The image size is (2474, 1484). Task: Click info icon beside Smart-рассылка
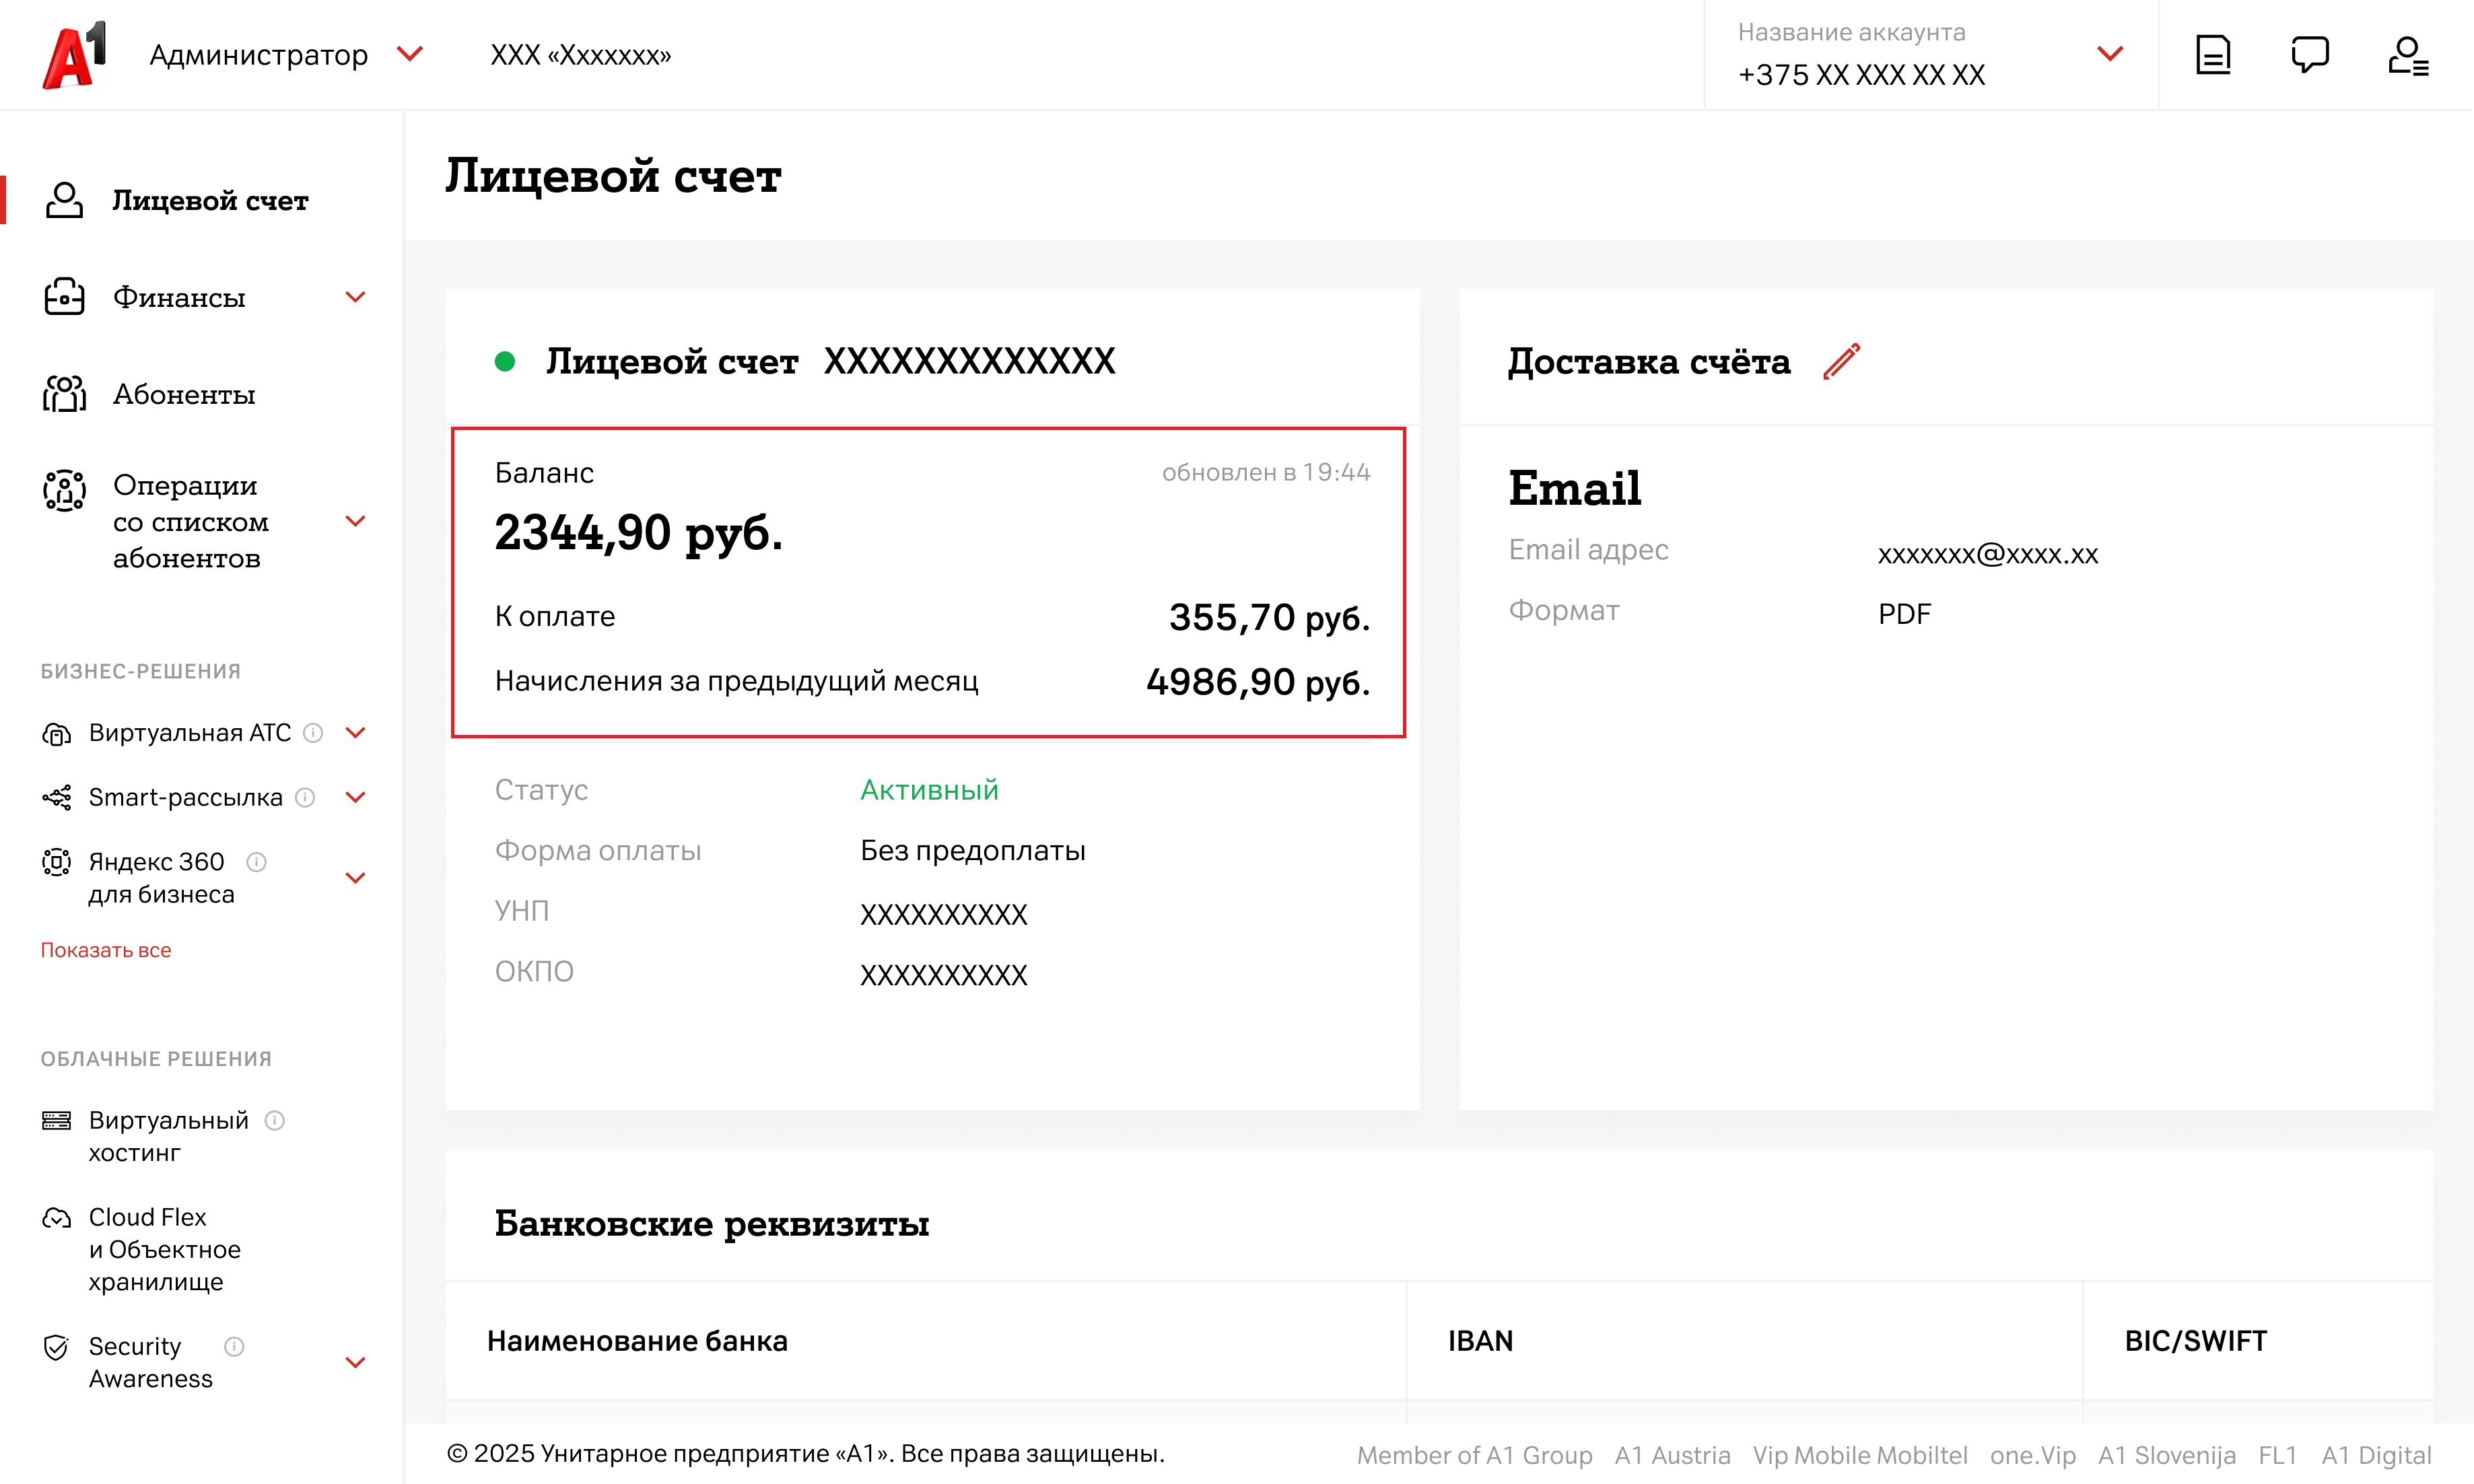305,797
